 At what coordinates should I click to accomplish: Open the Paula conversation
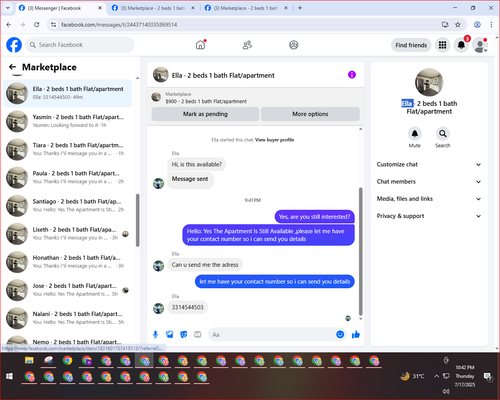point(68,177)
